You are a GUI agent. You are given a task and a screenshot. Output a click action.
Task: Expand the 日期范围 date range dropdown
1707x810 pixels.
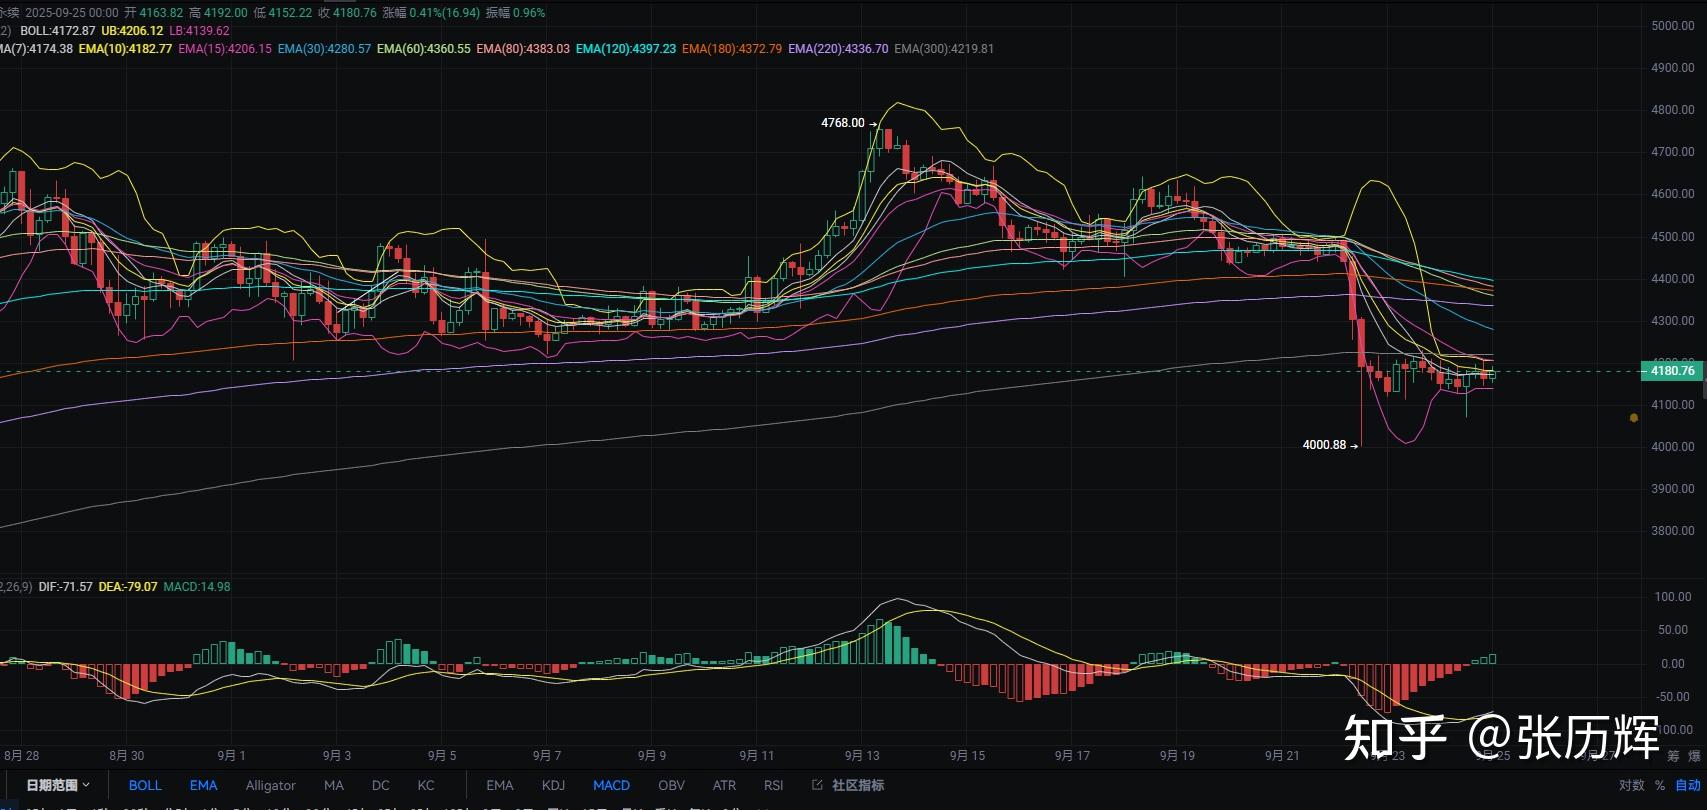[58, 785]
